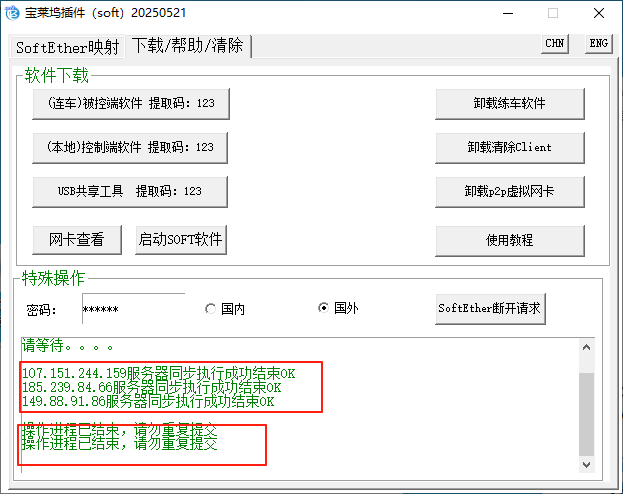Click the 密码 password field

(132, 309)
